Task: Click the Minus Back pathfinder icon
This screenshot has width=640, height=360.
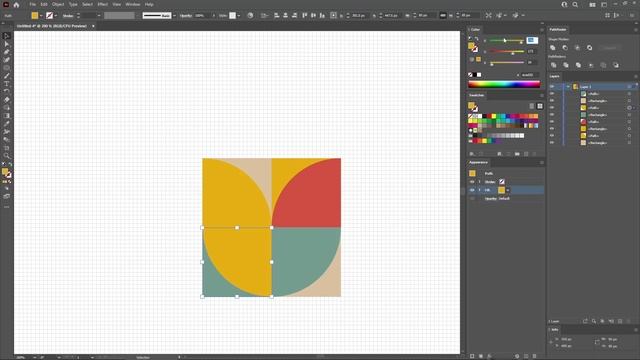Action: [616, 65]
